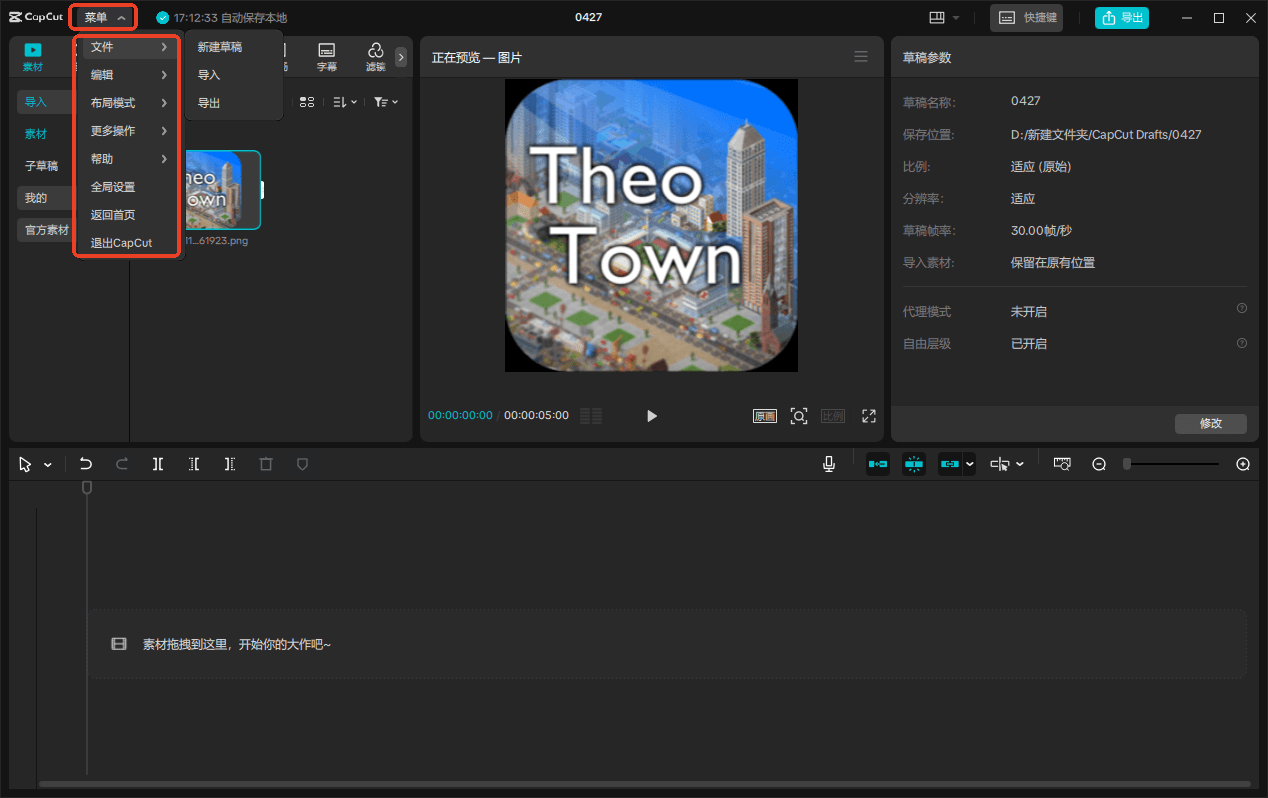Screen dimensions: 1268x798
Task: Click the microphone voiceover record icon
Action: point(829,464)
